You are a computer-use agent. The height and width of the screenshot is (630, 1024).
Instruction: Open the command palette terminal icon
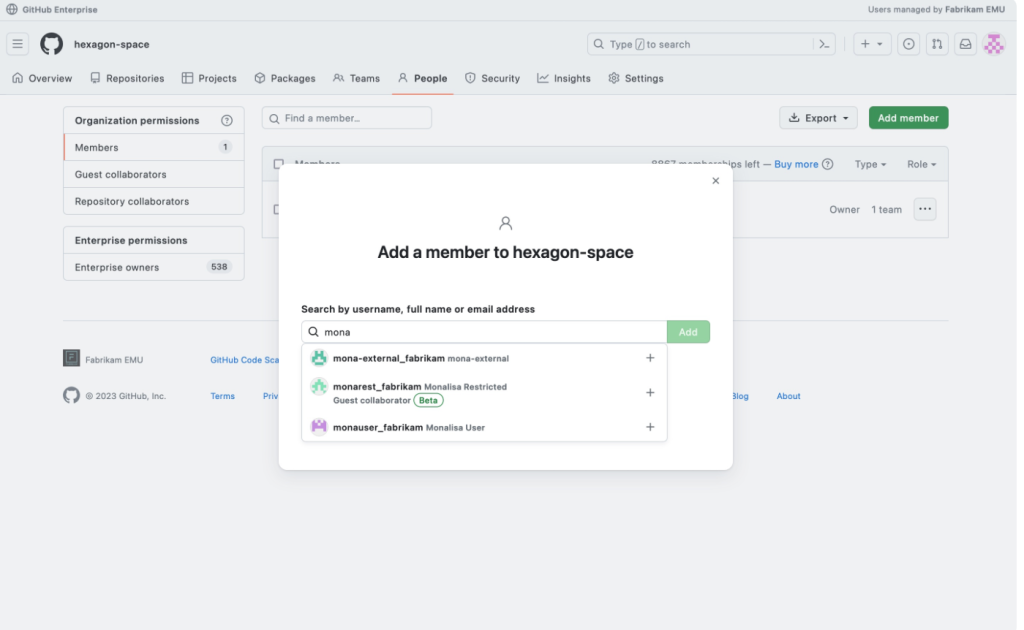[x=824, y=43]
